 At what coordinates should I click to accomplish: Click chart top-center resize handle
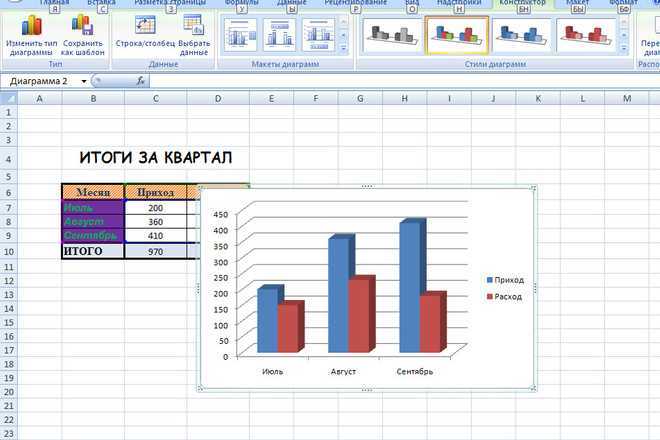pyautogui.click(x=367, y=186)
